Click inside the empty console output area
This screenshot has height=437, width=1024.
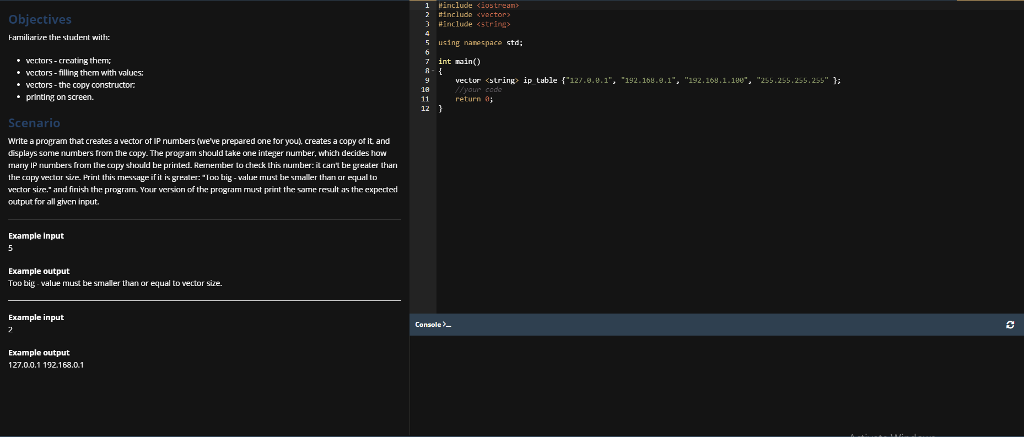pos(716,385)
